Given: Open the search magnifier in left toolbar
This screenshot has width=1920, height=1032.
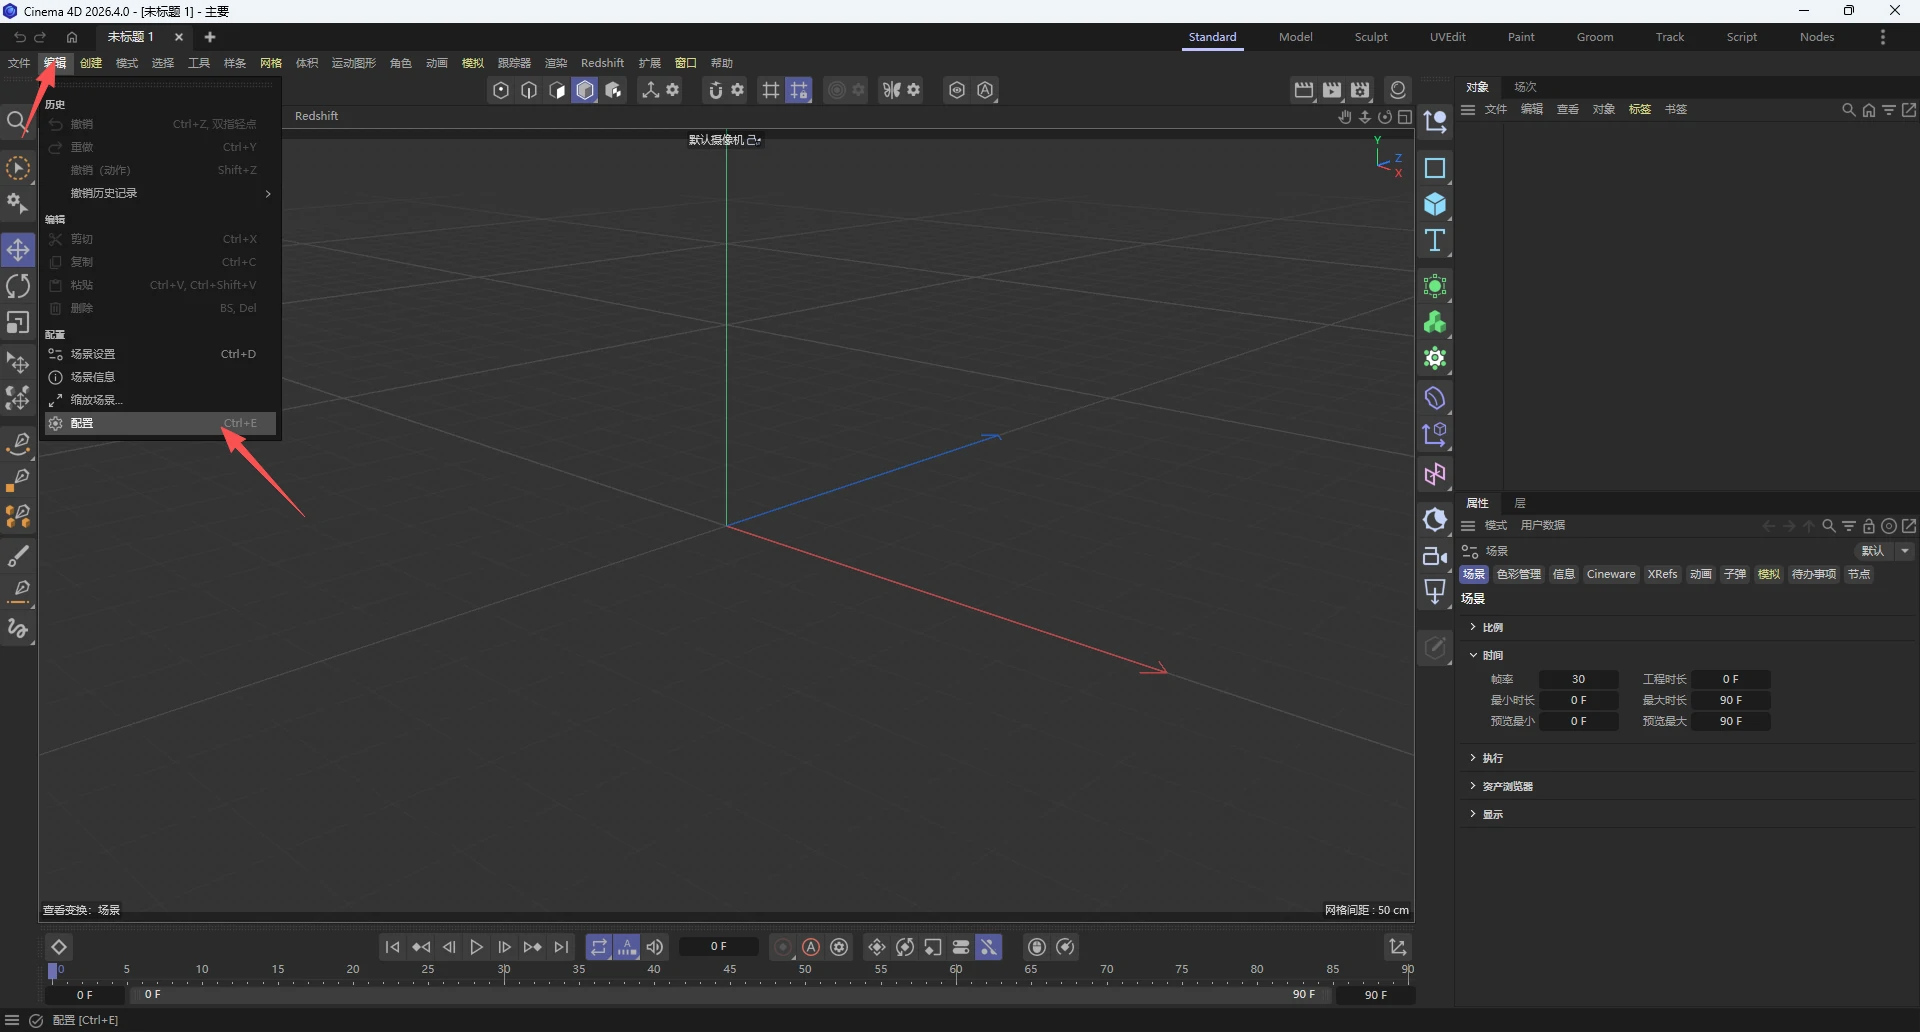Looking at the screenshot, I should [x=16, y=122].
